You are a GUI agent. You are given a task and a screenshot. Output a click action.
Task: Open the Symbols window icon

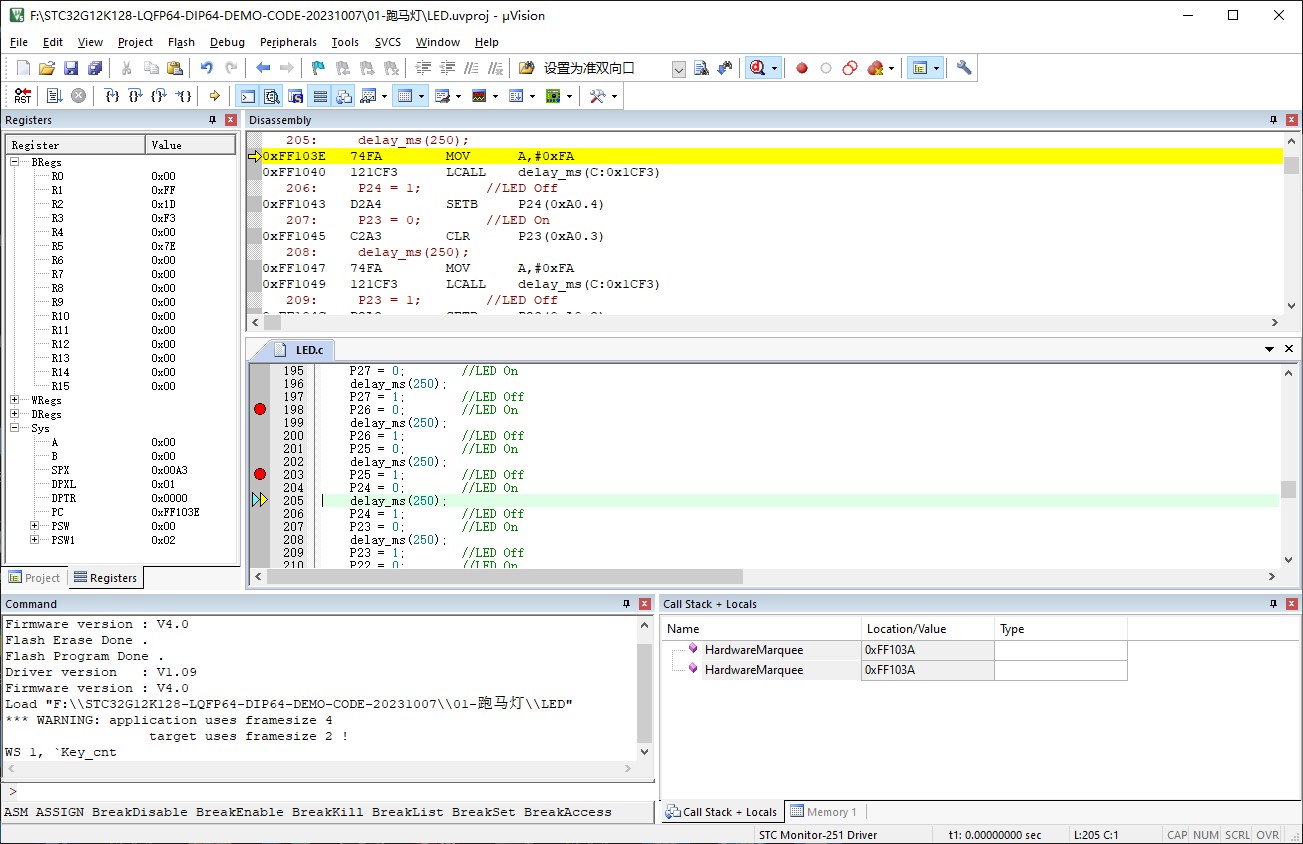tap(296, 96)
